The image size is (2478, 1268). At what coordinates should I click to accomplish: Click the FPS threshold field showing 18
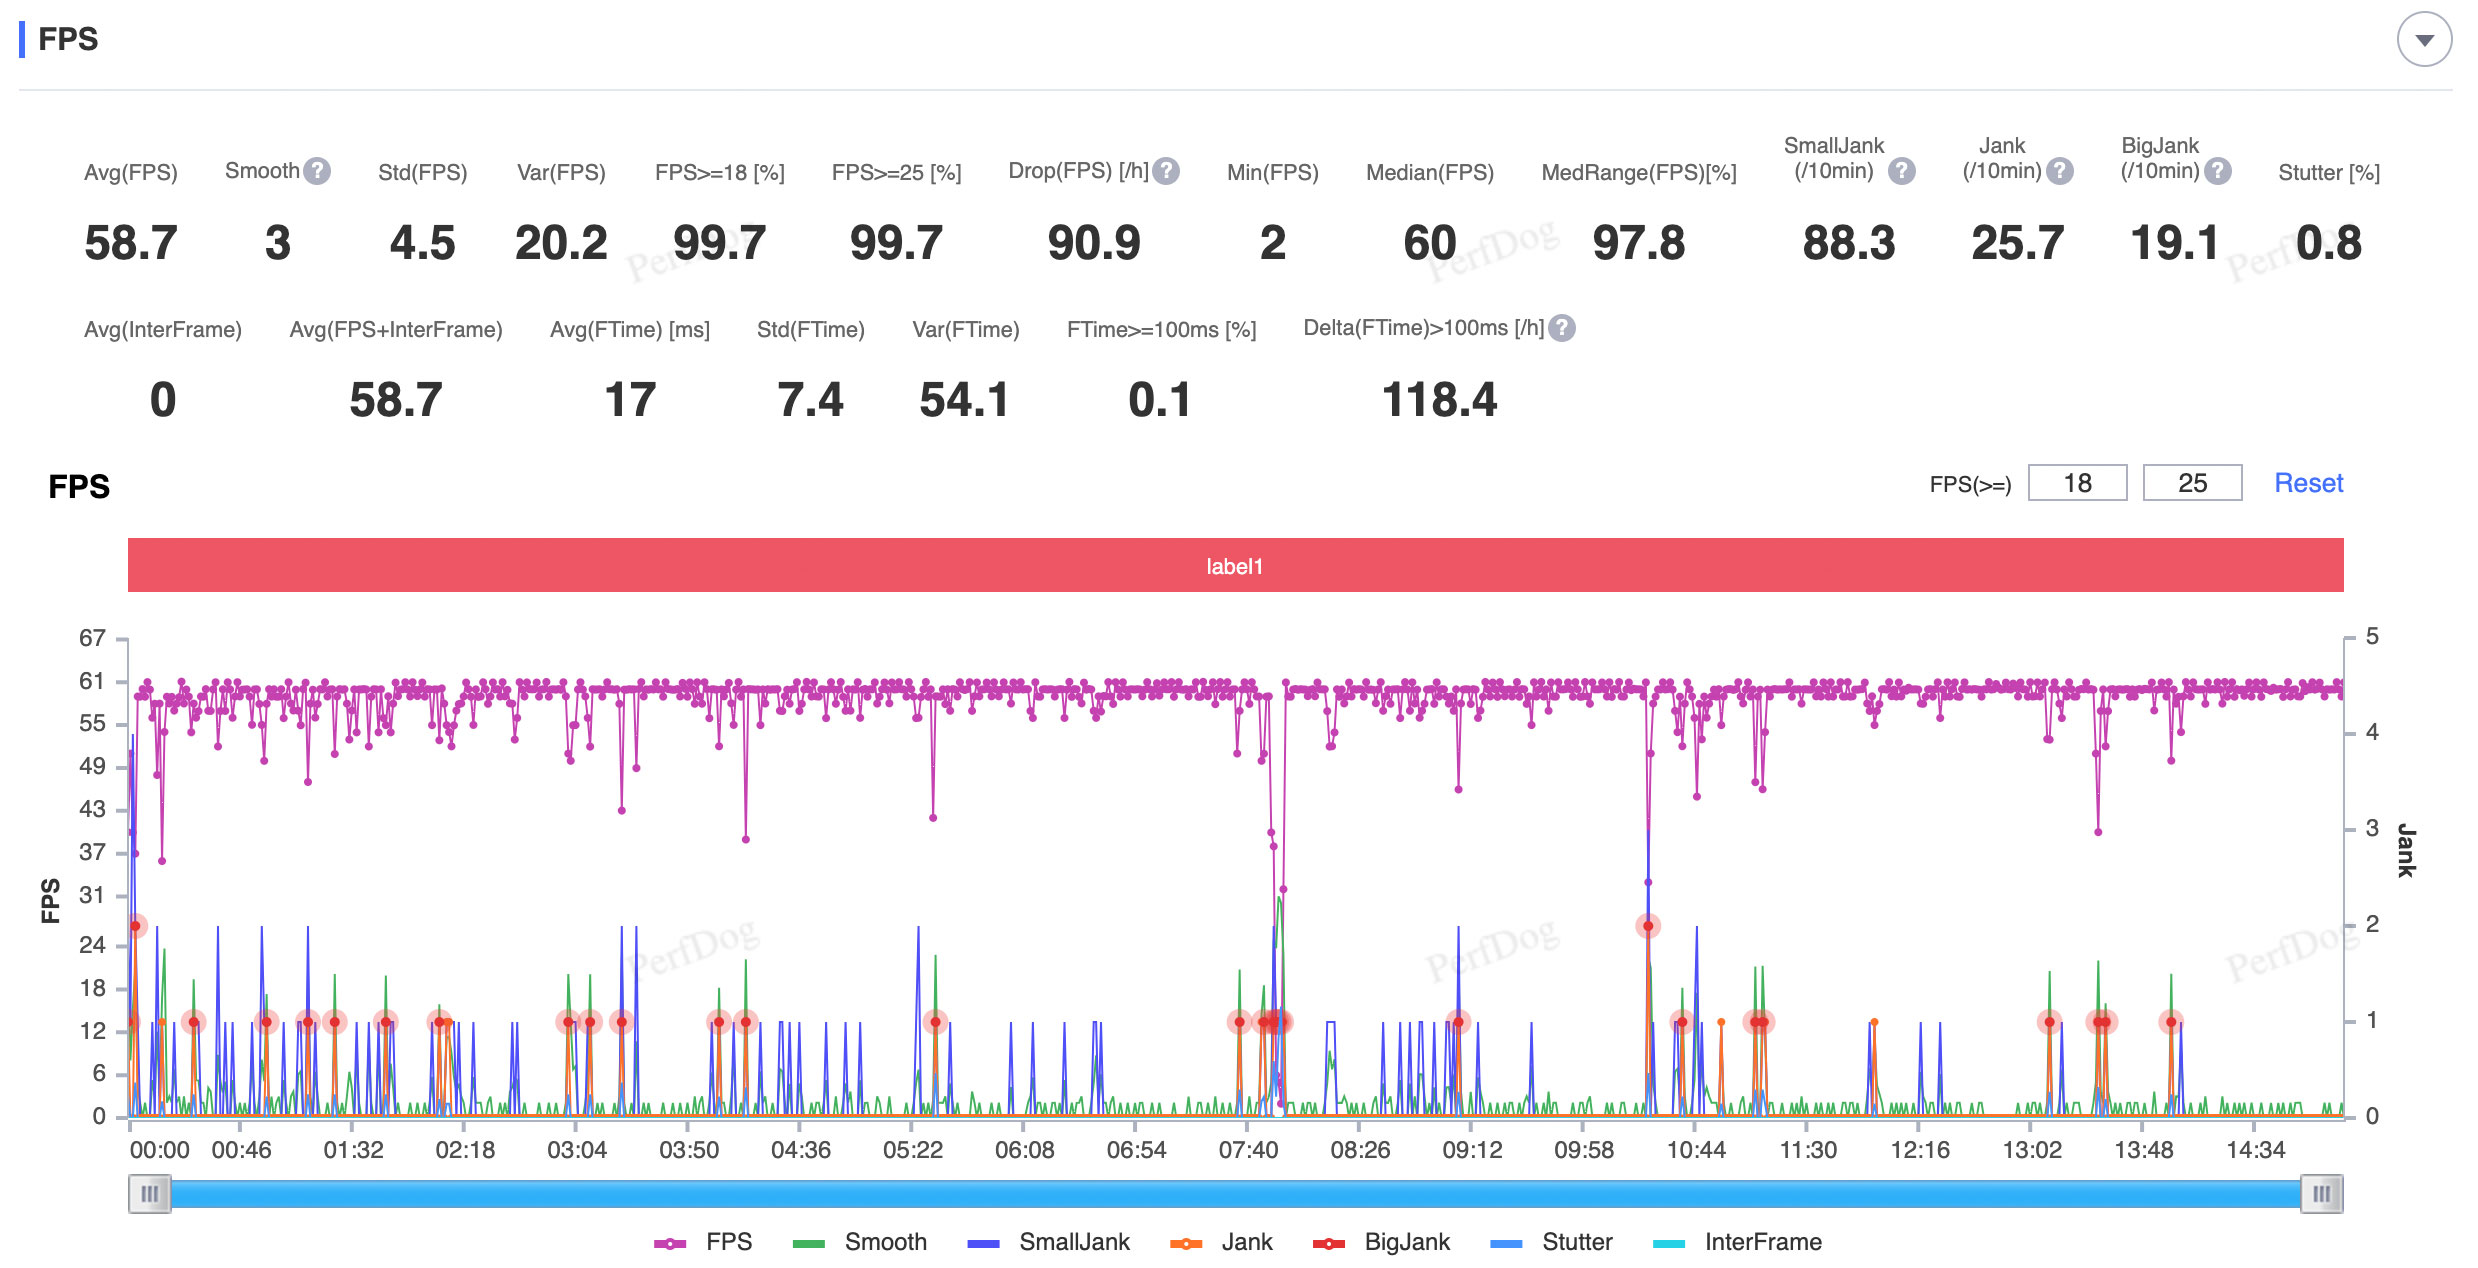tap(2077, 483)
